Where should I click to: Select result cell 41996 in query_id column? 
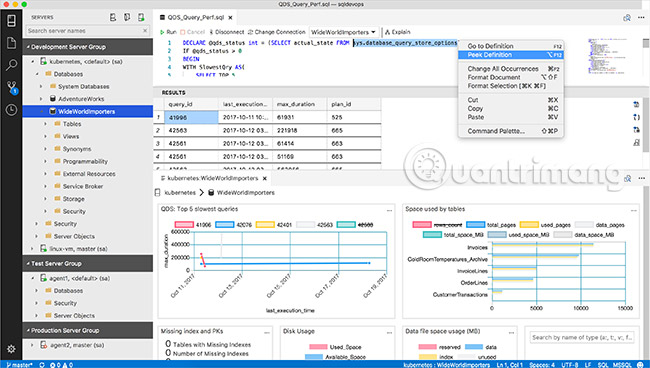pyautogui.click(x=191, y=117)
